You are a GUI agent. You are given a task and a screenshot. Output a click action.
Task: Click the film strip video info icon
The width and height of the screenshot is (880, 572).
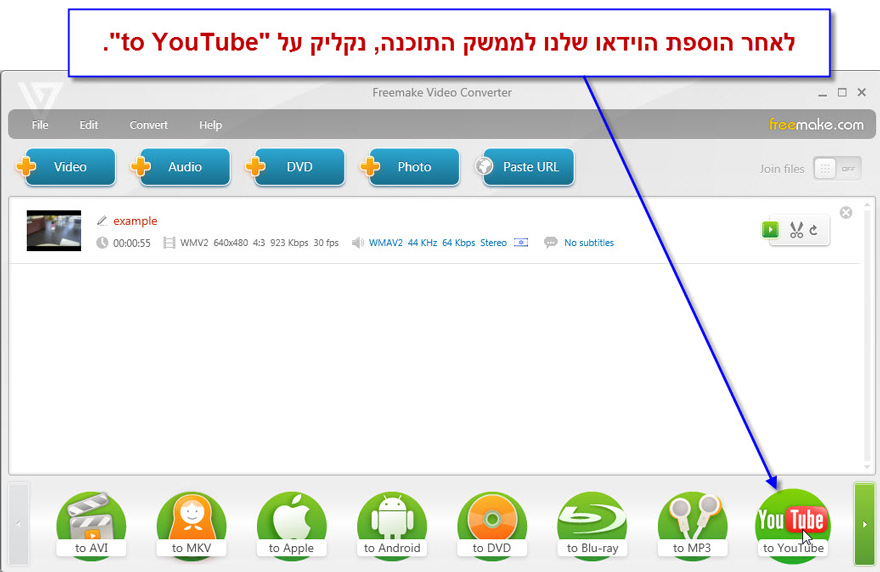(169, 242)
